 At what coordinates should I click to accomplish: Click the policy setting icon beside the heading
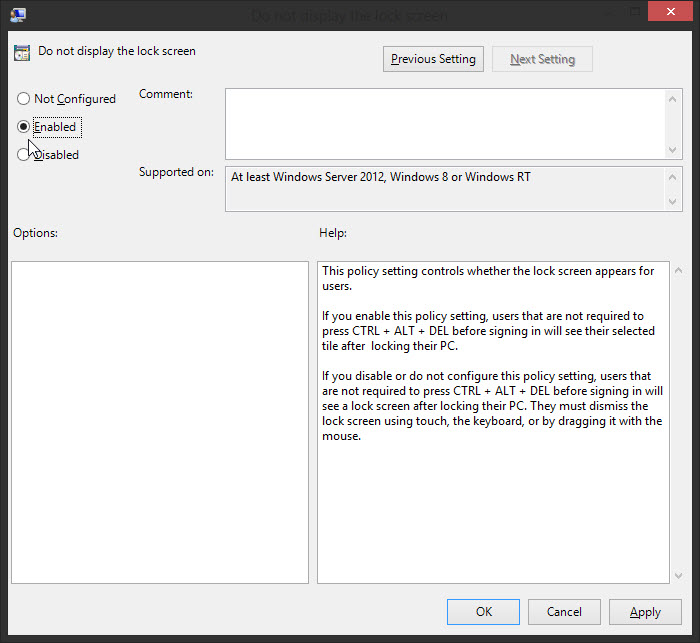[22, 52]
